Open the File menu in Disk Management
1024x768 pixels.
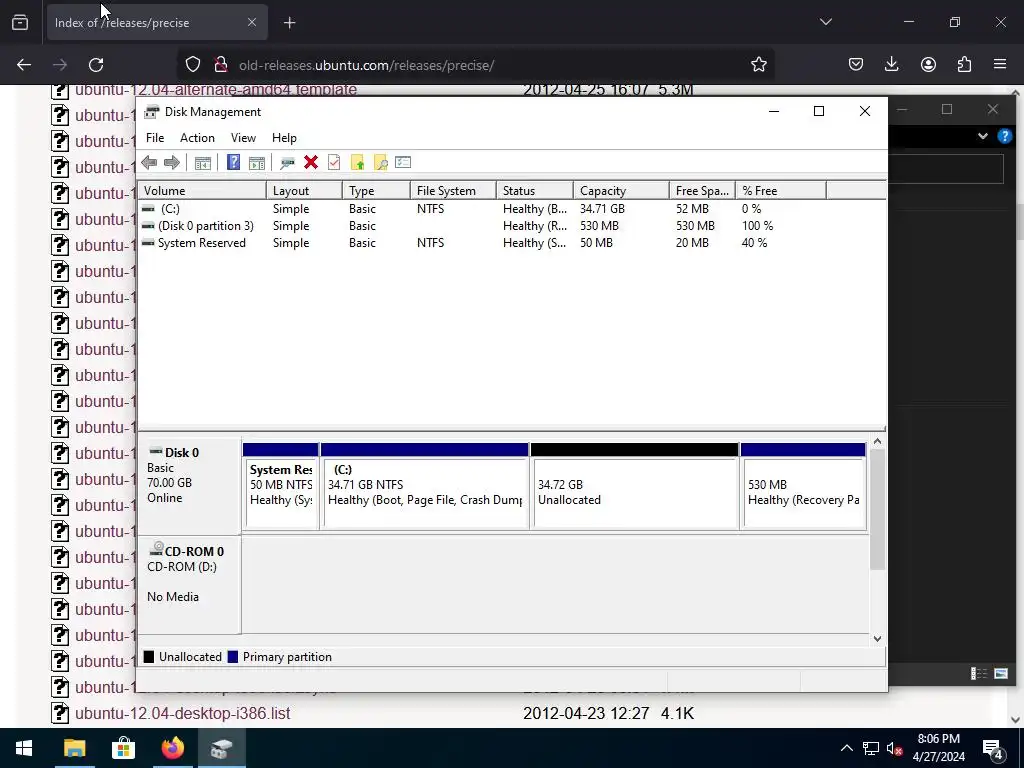tap(155, 138)
